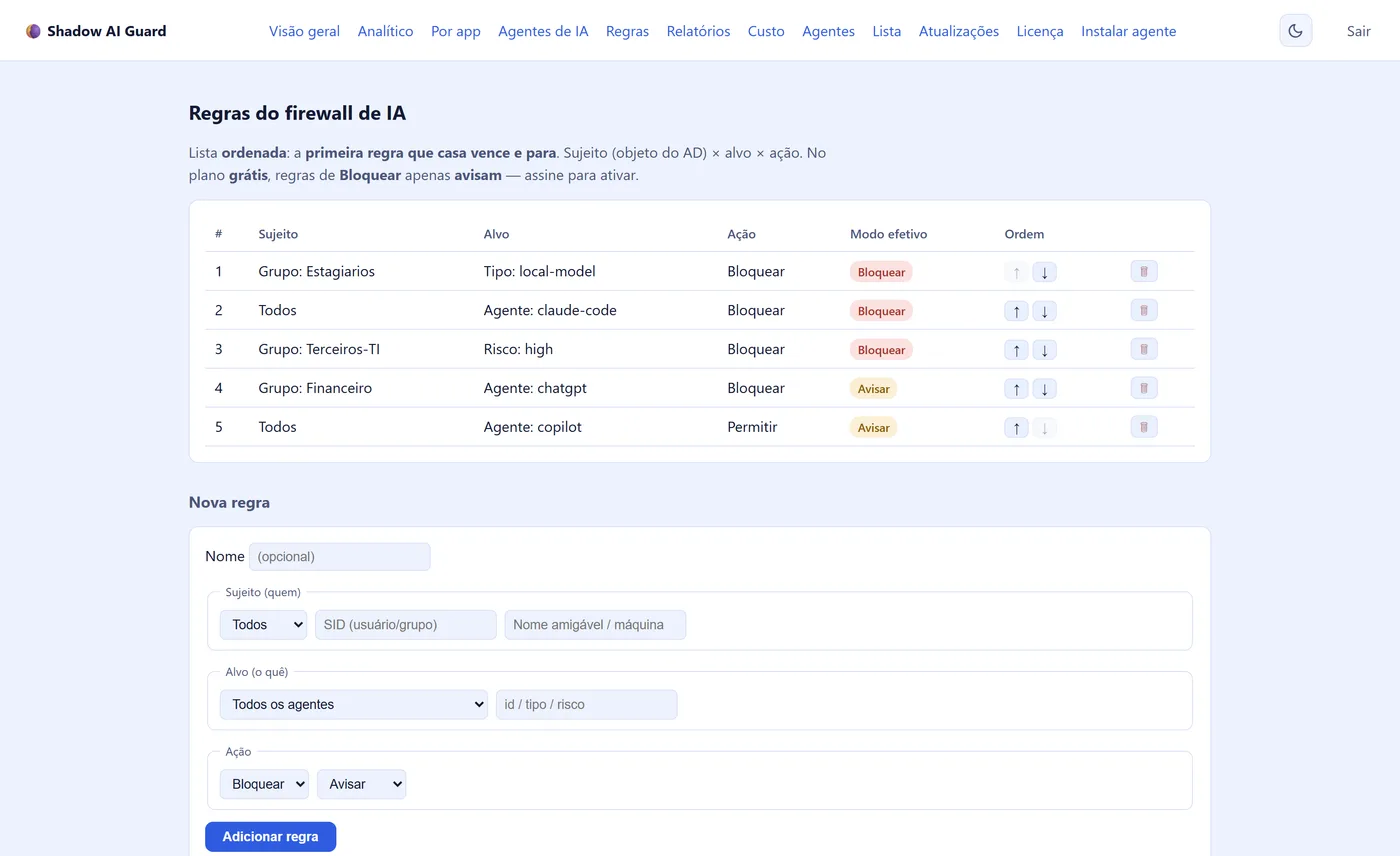Click the Shadow AI Guard logo icon
The height and width of the screenshot is (856, 1400).
(33, 31)
